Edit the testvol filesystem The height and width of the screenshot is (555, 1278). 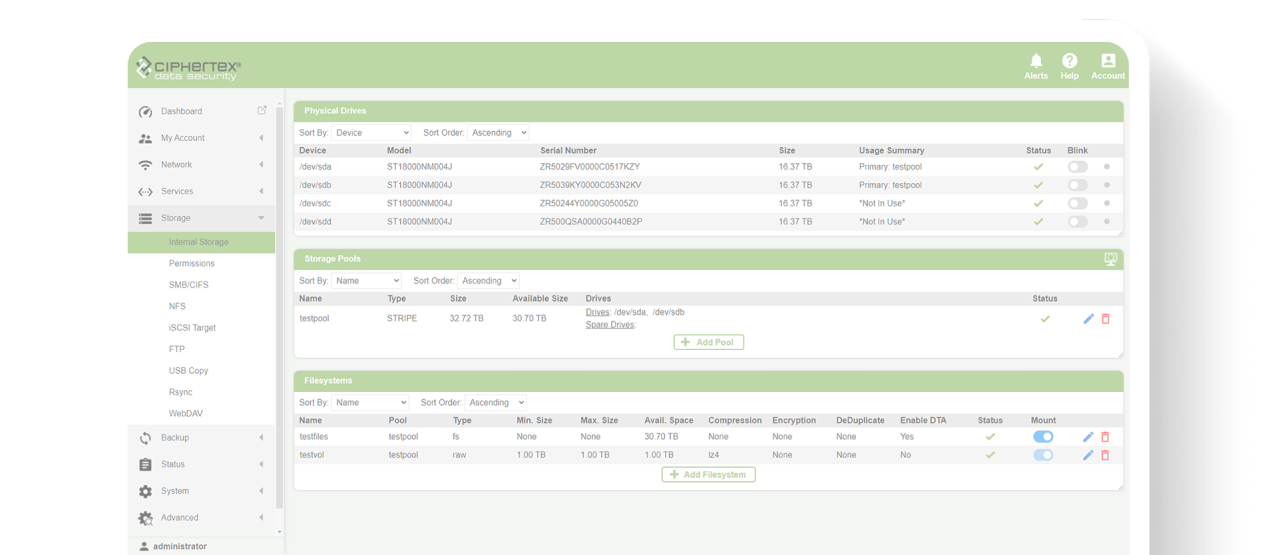pyautogui.click(x=1088, y=455)
